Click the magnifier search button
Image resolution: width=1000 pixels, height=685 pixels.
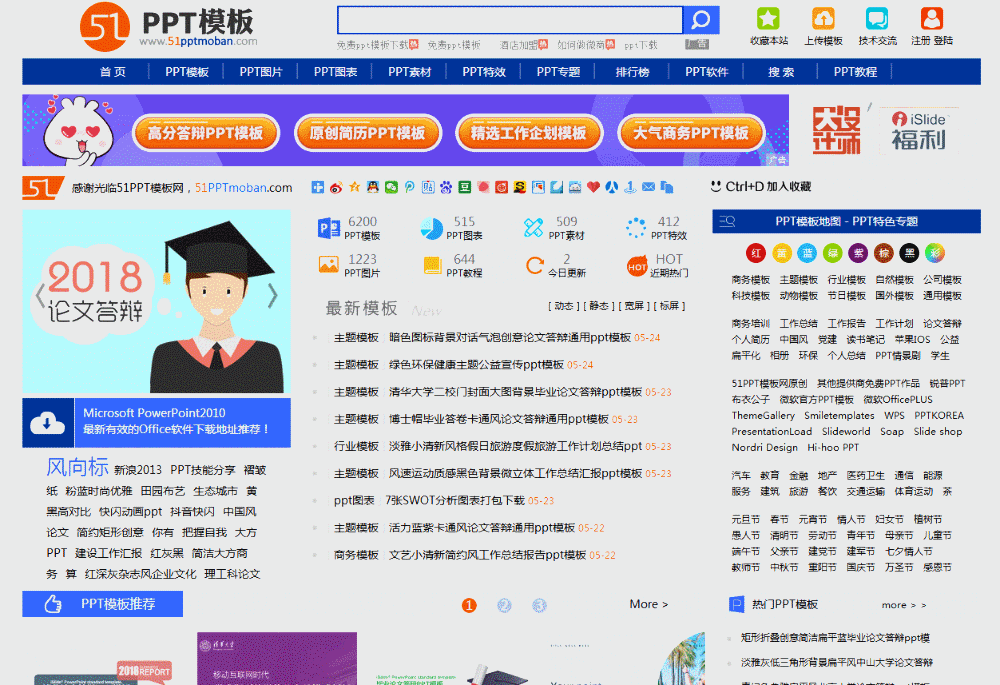pyautogui.click(x=701, y=20)
